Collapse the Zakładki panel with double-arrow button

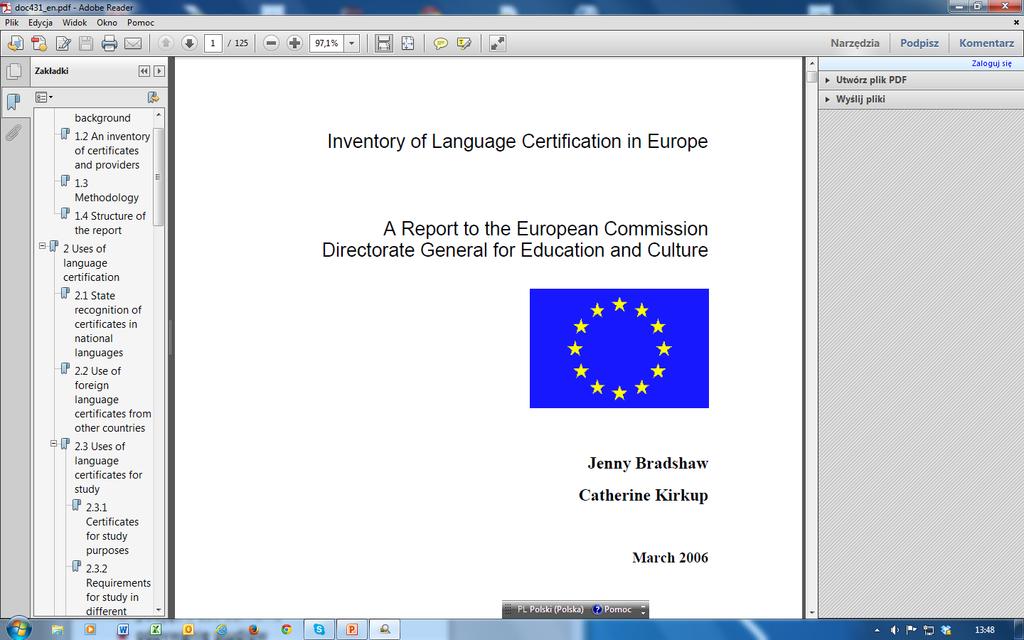click(144, 71)
